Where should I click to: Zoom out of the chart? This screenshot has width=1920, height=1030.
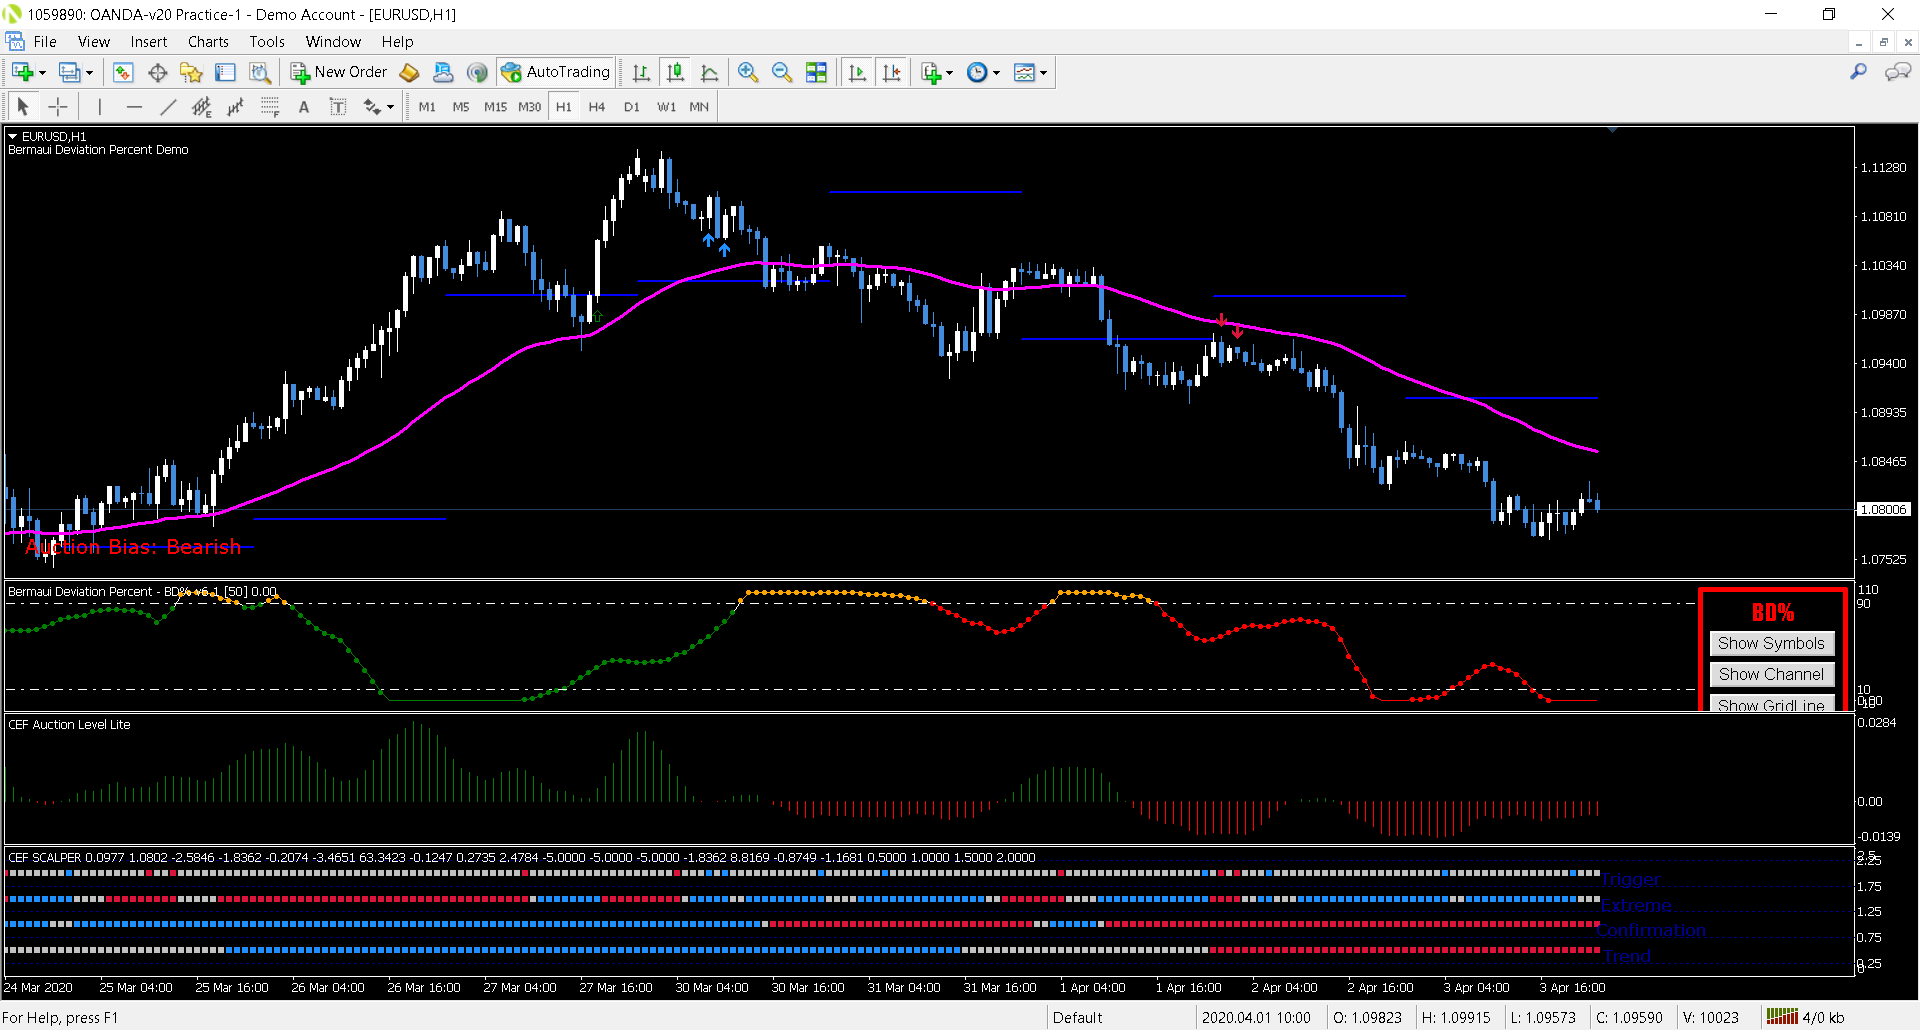(x=782, y=72)
